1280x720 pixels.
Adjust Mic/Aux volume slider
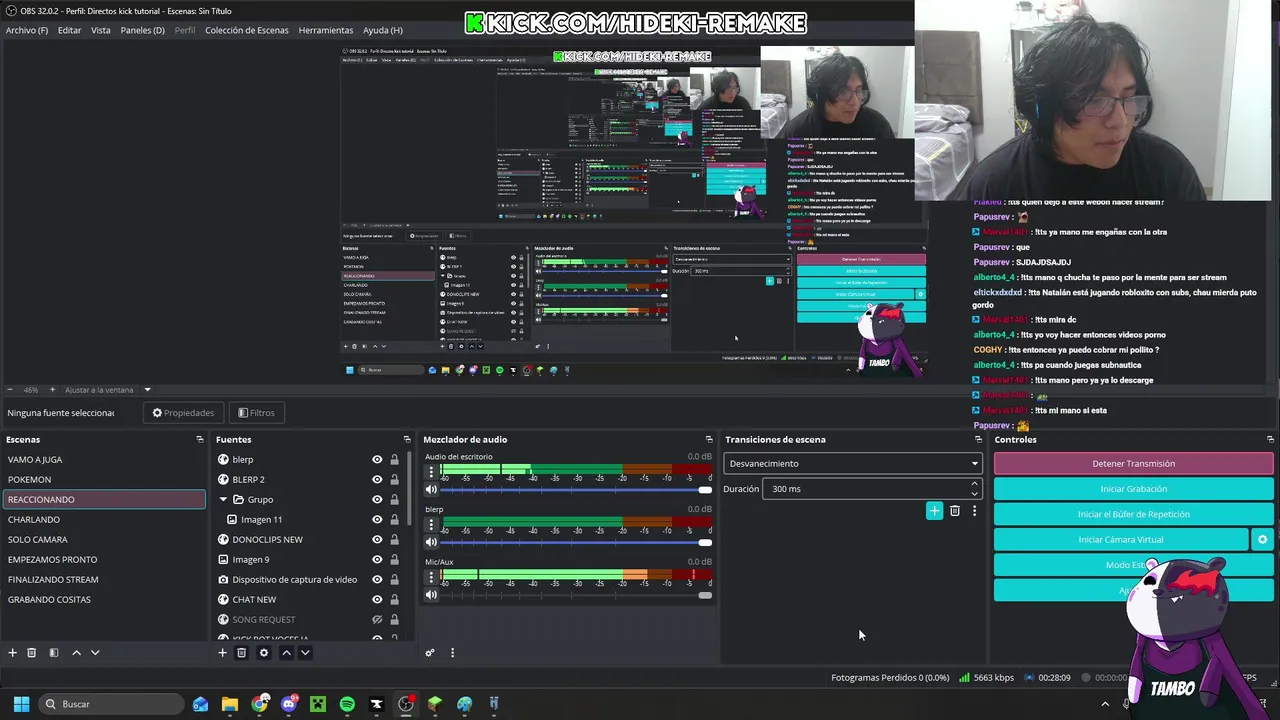point(576,595)
